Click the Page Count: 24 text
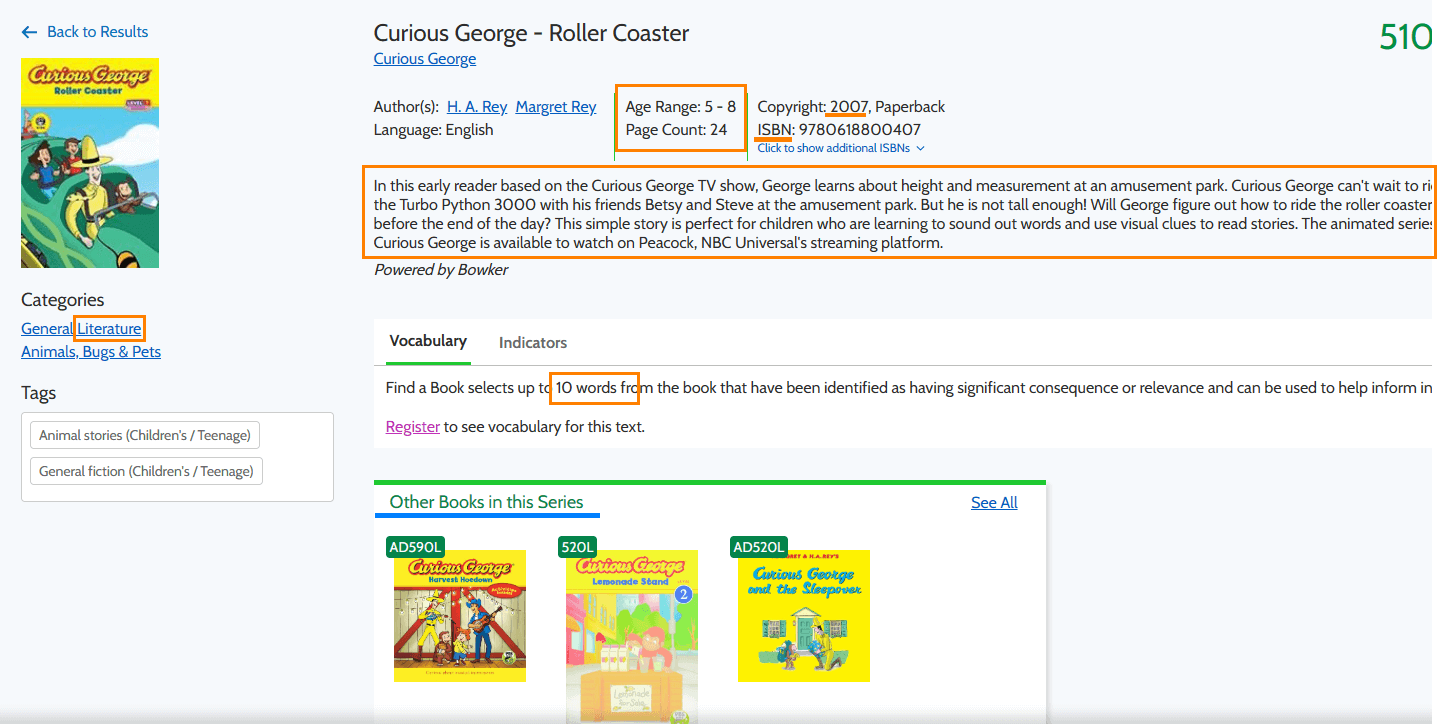 point(676,130)
